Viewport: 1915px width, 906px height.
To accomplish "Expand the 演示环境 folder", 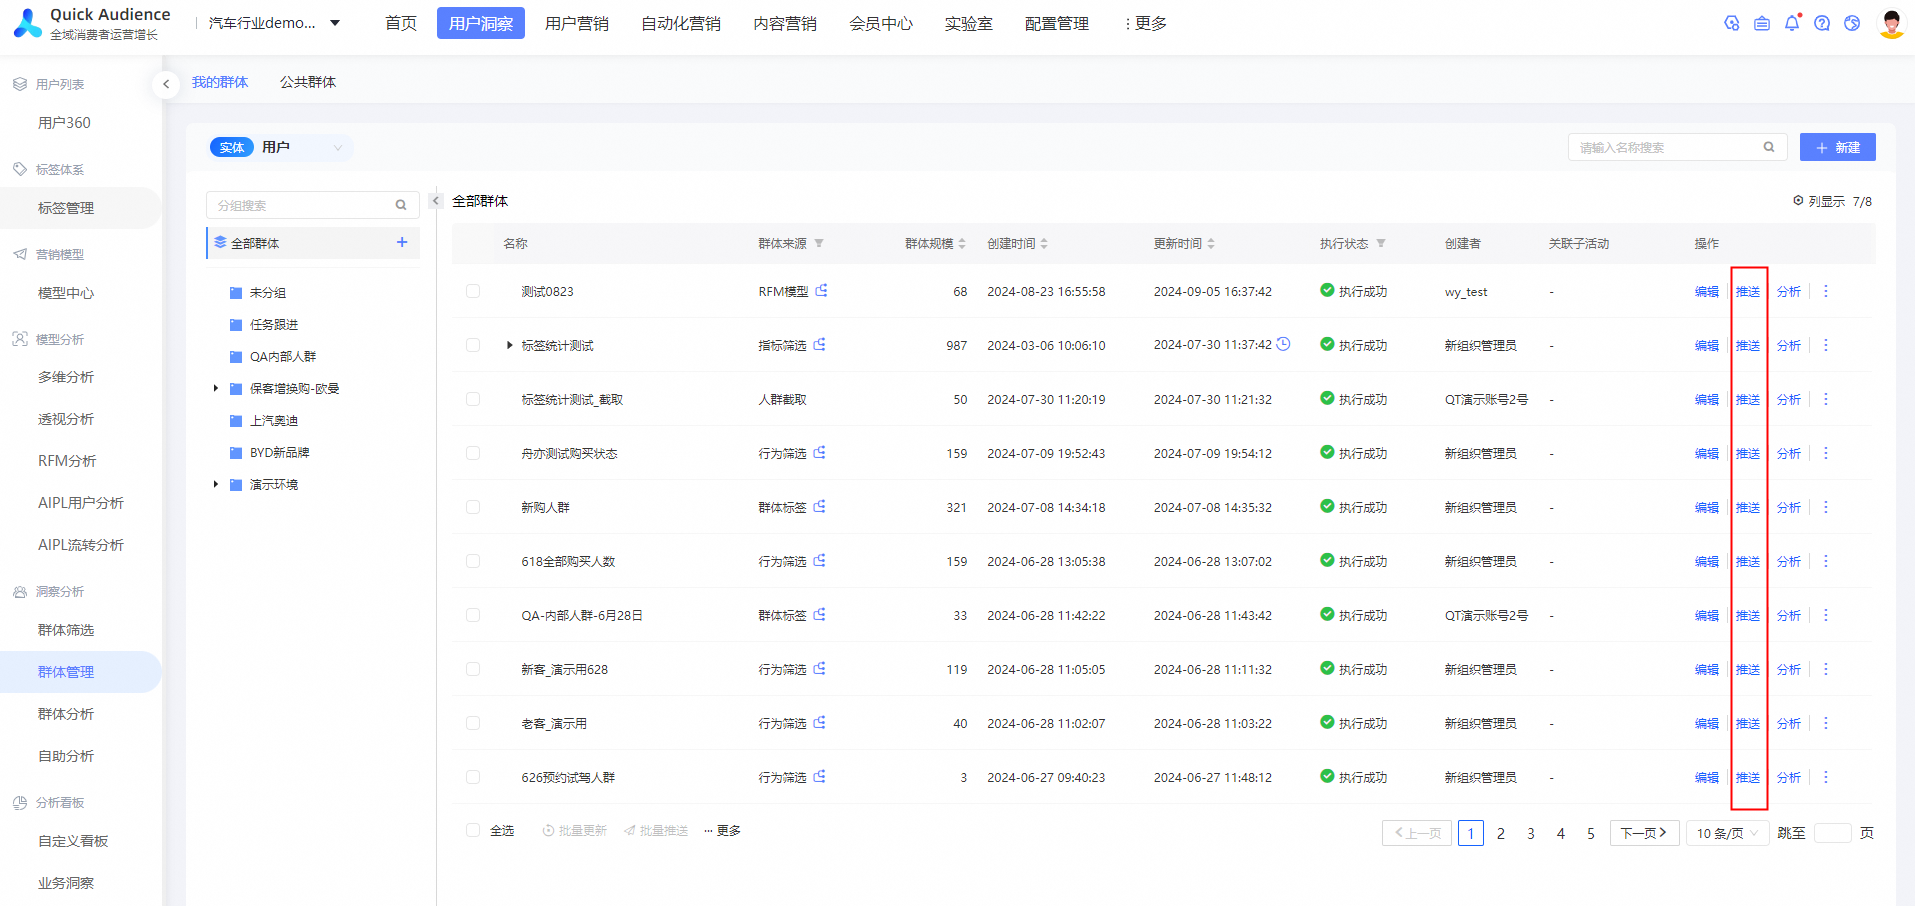I will (x=215, y=484).
